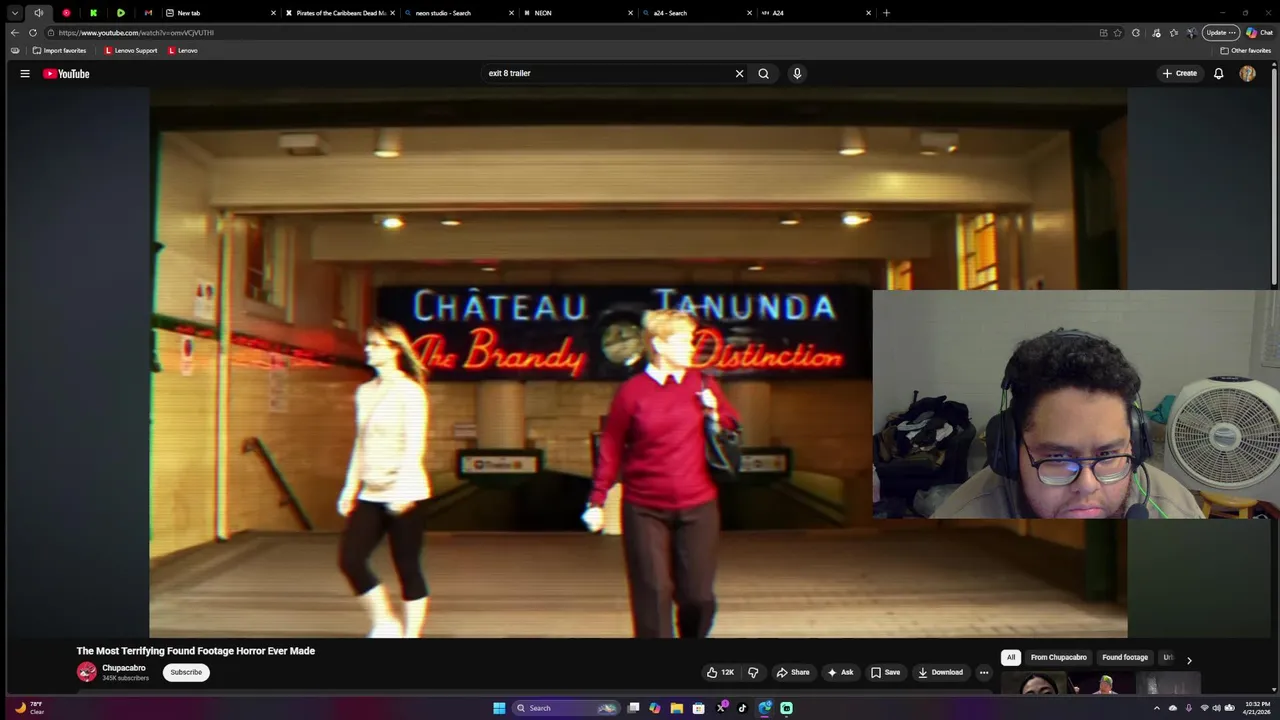The height and width of the screenshot is (720, 1280).
Task: Open volume control in system tray
Action: [x=1217, y=708]
